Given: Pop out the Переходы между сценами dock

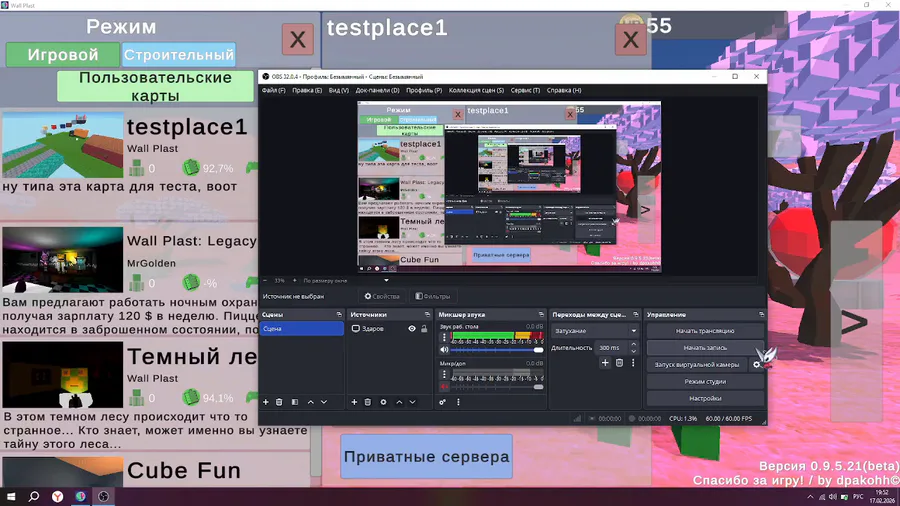Looking at the screenshot, I should [x=635, y=314].
